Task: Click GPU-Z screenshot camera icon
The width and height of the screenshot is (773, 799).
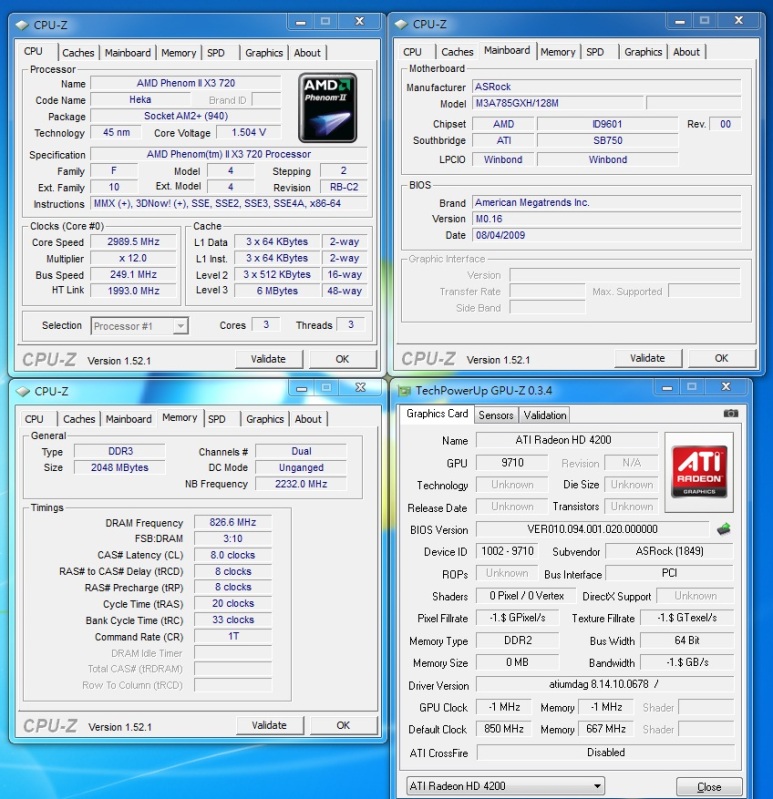Action: [x=731, y=413]
